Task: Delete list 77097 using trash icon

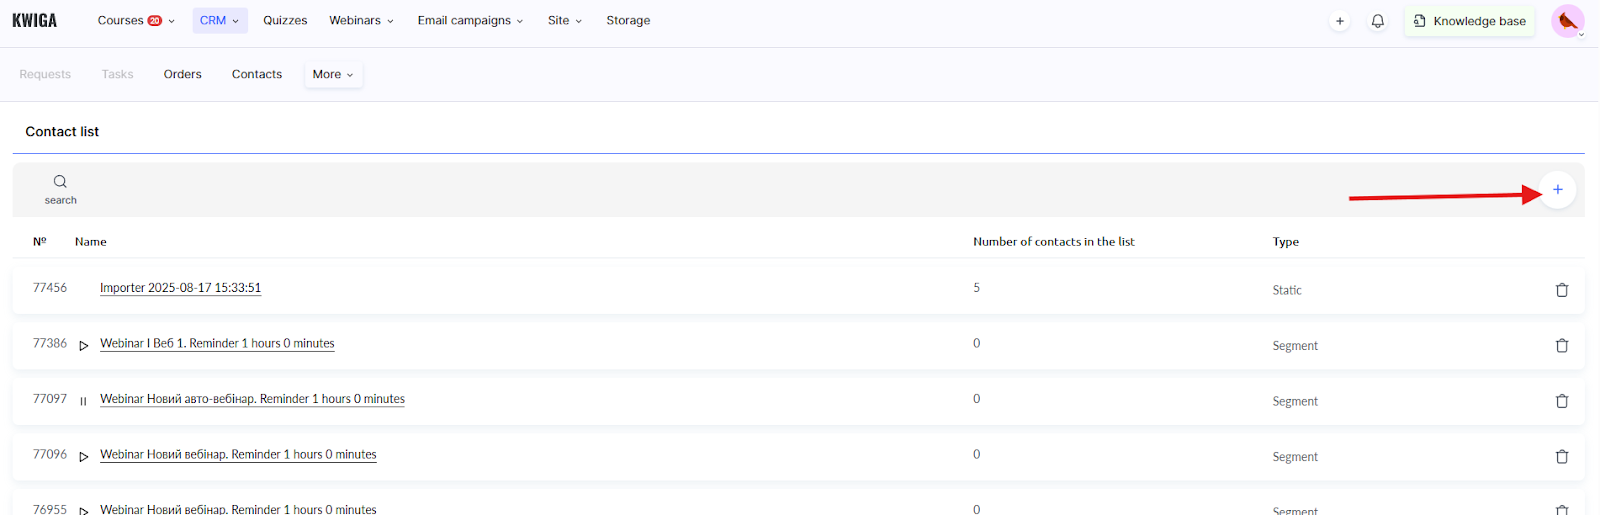Action: [1561, 401]
